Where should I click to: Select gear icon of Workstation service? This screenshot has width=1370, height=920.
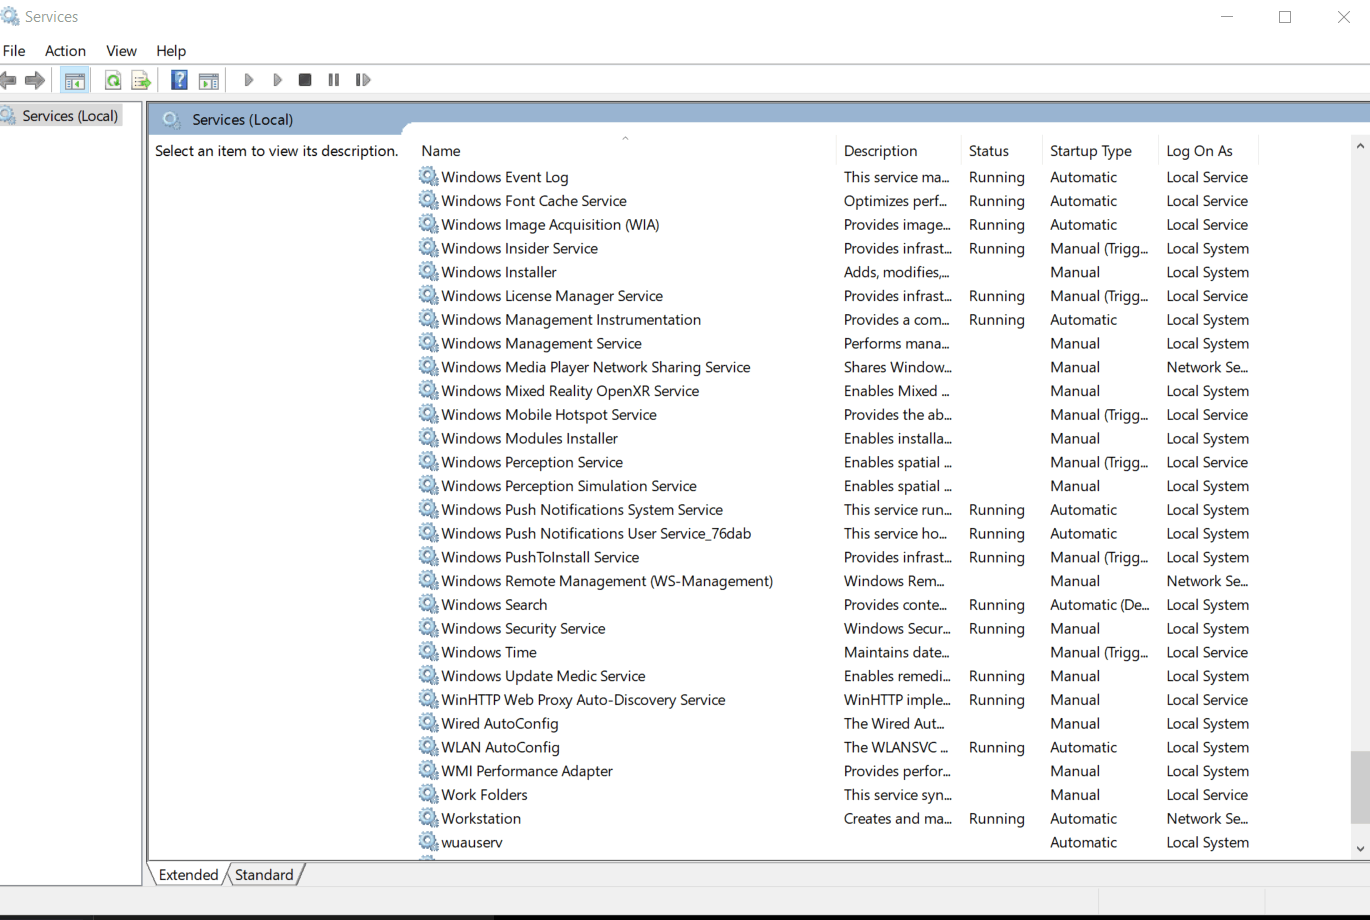429,818
